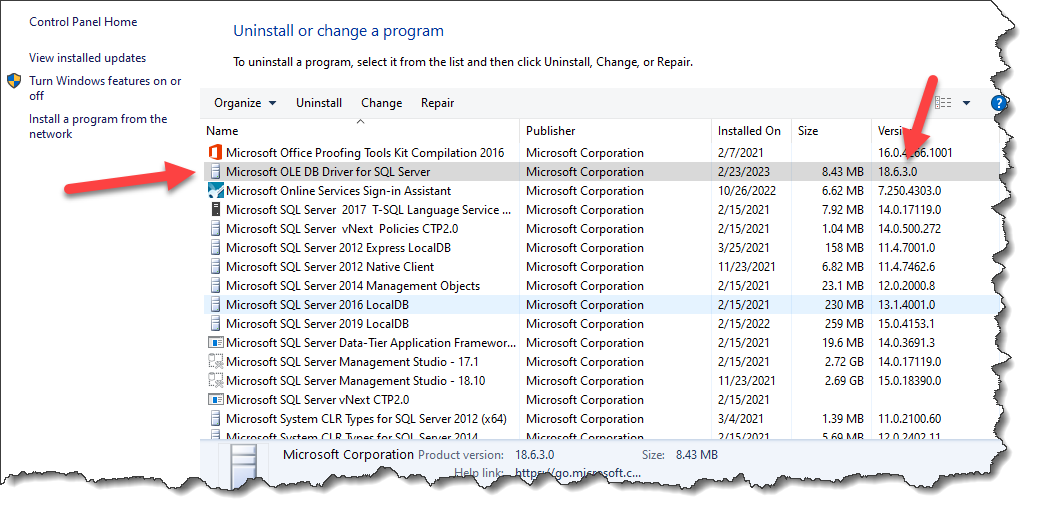This screenshot has height=513, width=1037.
Task: Click the Microsoft Online Services Sign-in Assistant icon
Action: [214, 191]
